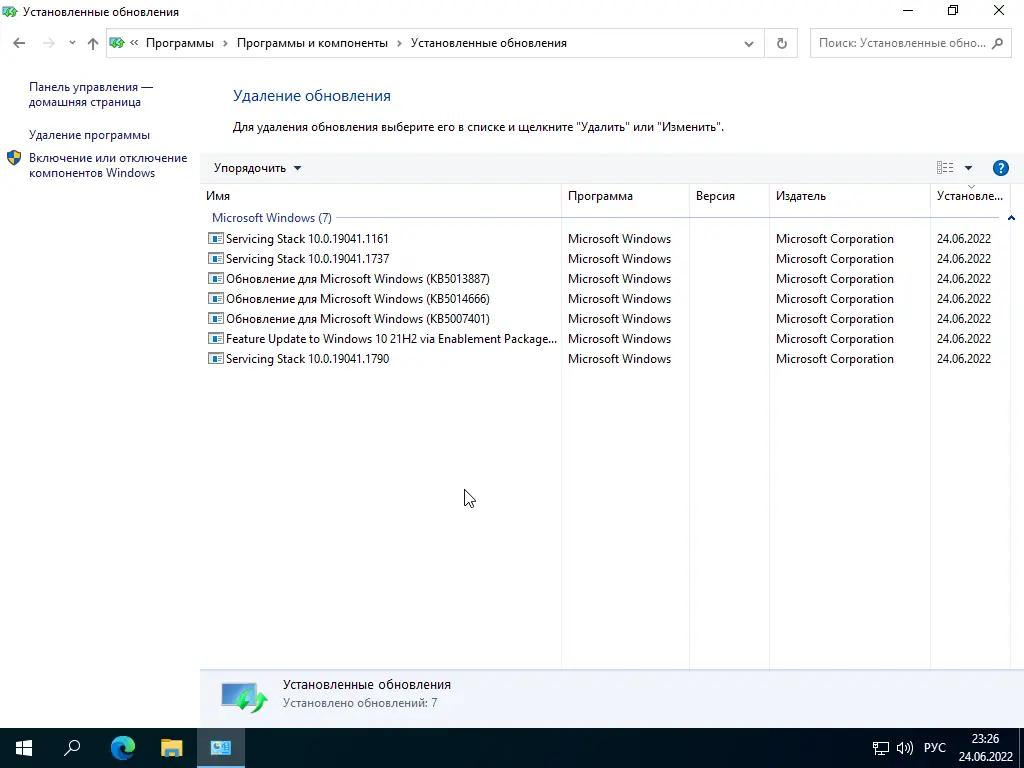This screenshot has width=1024, height=768.
Task: Click icon of Servicing Stack 10.0.19041.1161
Action: coord(216,238)
